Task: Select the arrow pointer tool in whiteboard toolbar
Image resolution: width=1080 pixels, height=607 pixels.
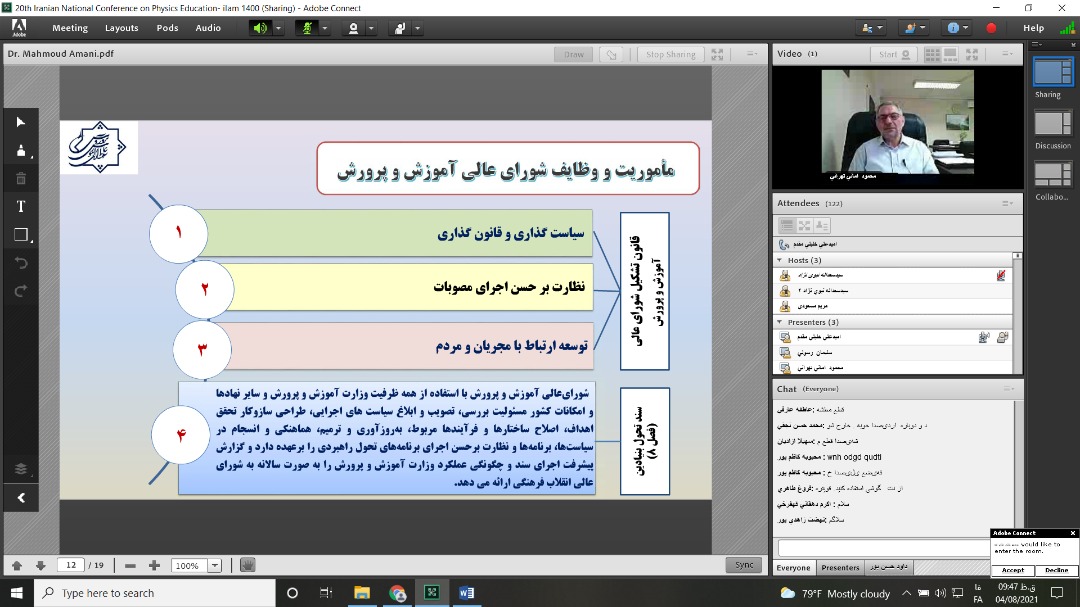Action: tap(21, 122)
